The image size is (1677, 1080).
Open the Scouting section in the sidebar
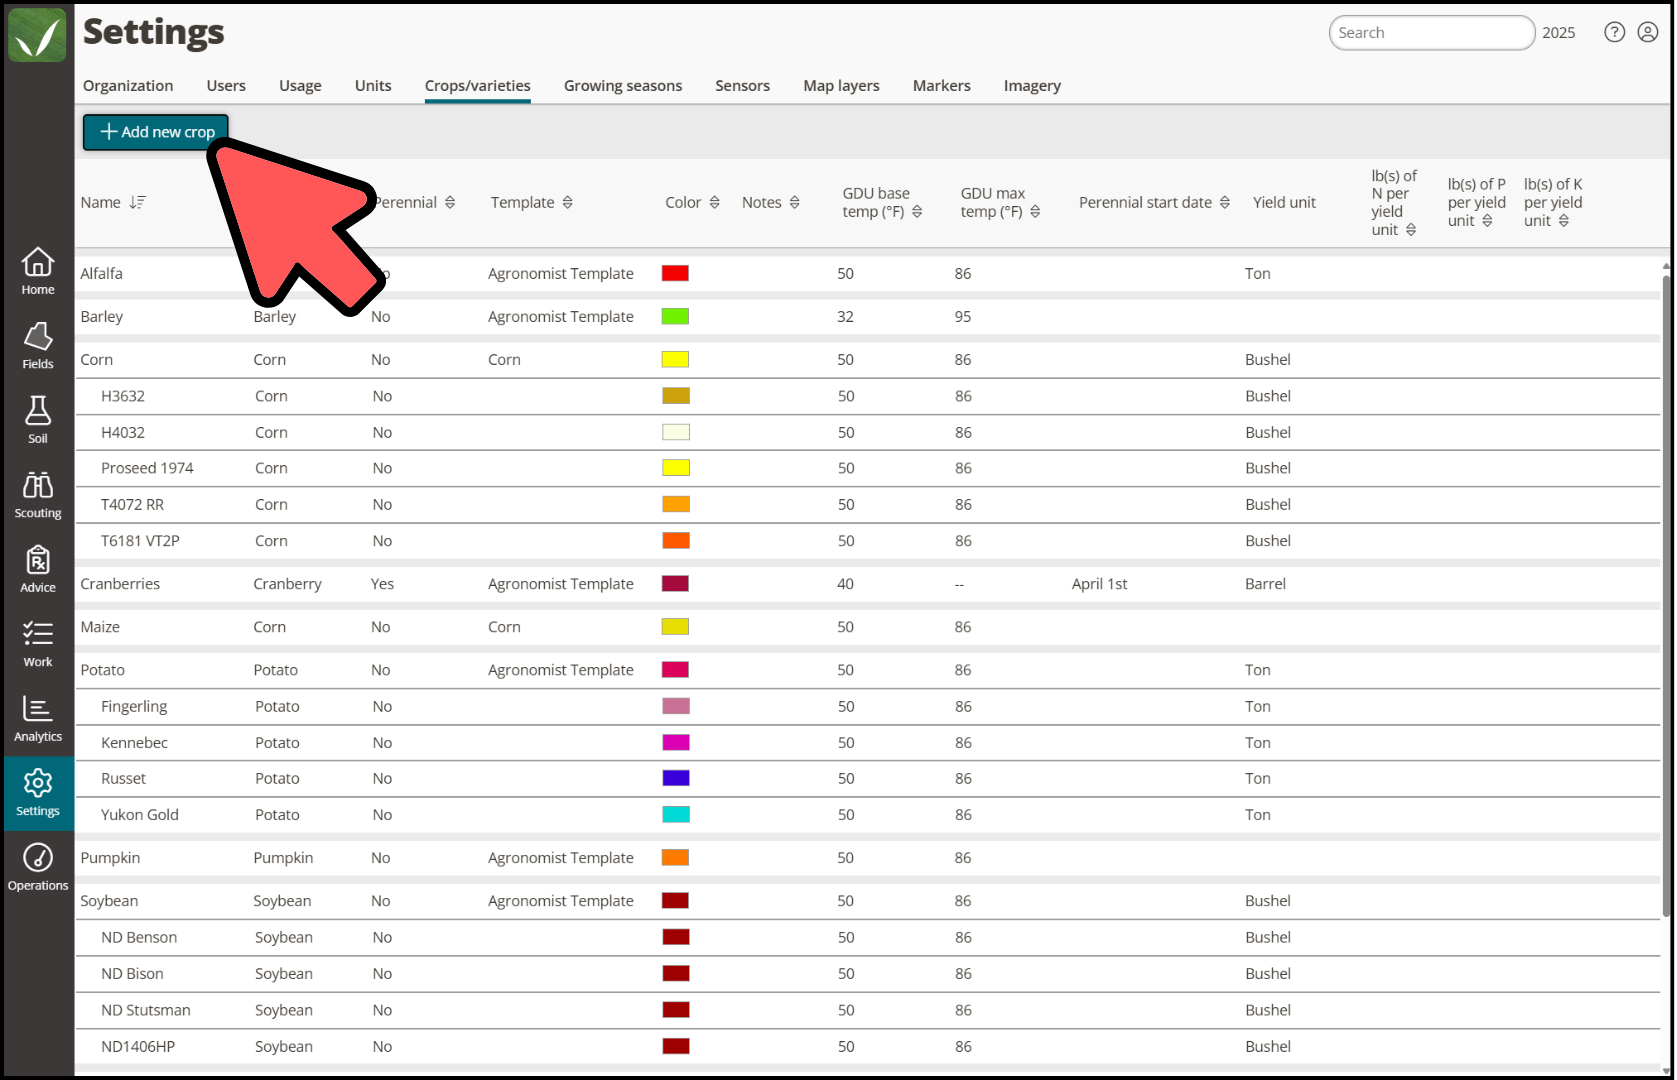point(38,495)
